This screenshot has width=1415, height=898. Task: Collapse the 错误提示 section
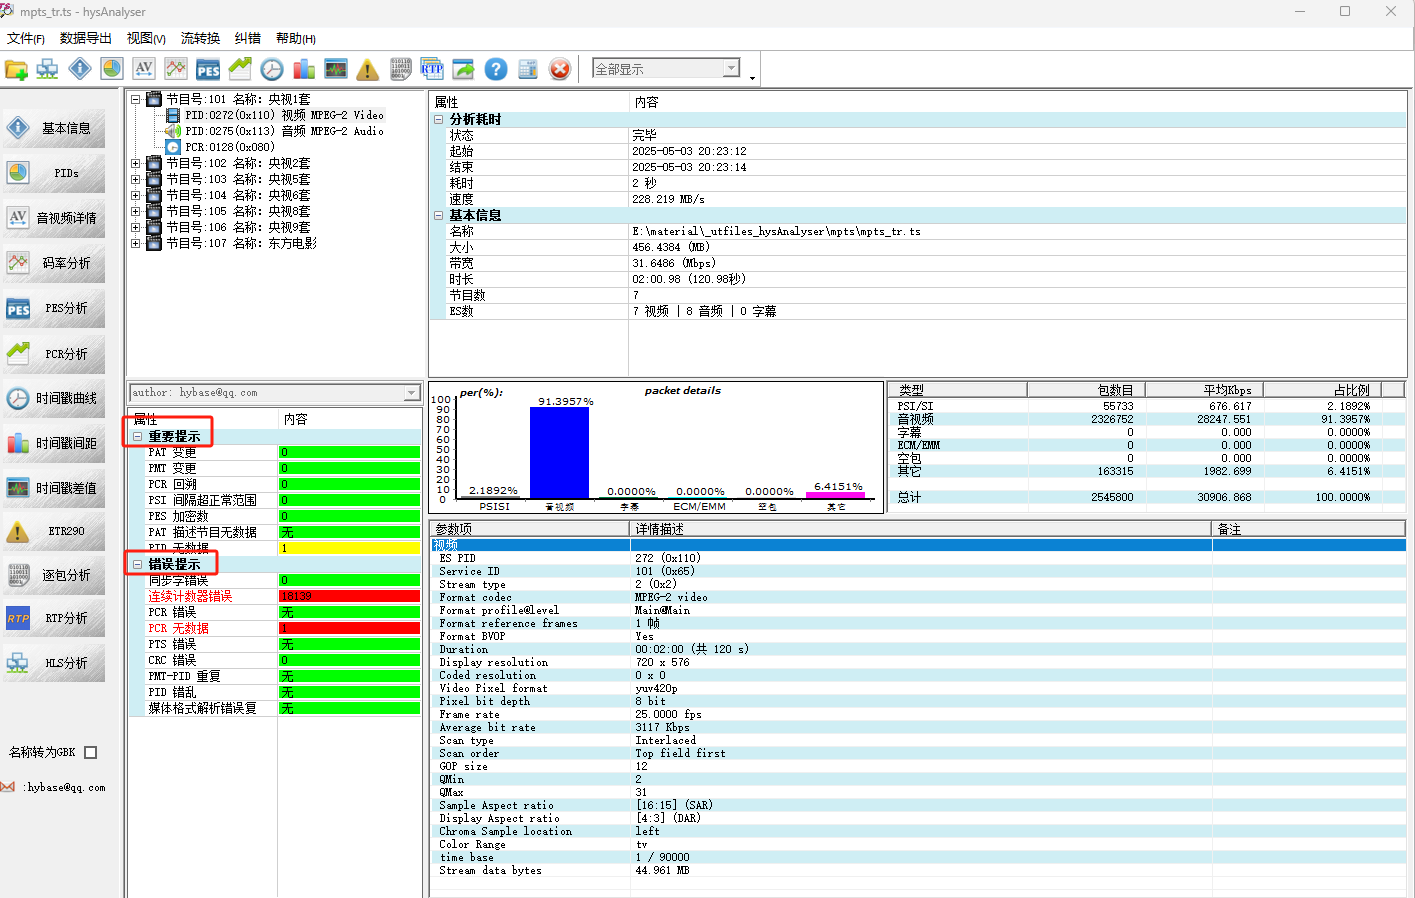pyautogui.click(x=138, y=565)
